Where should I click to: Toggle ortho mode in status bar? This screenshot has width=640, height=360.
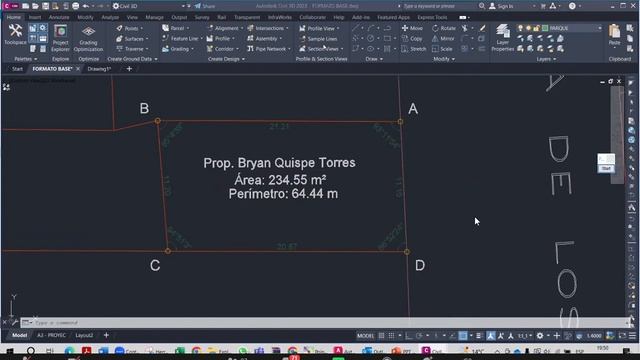pos(409,336)
